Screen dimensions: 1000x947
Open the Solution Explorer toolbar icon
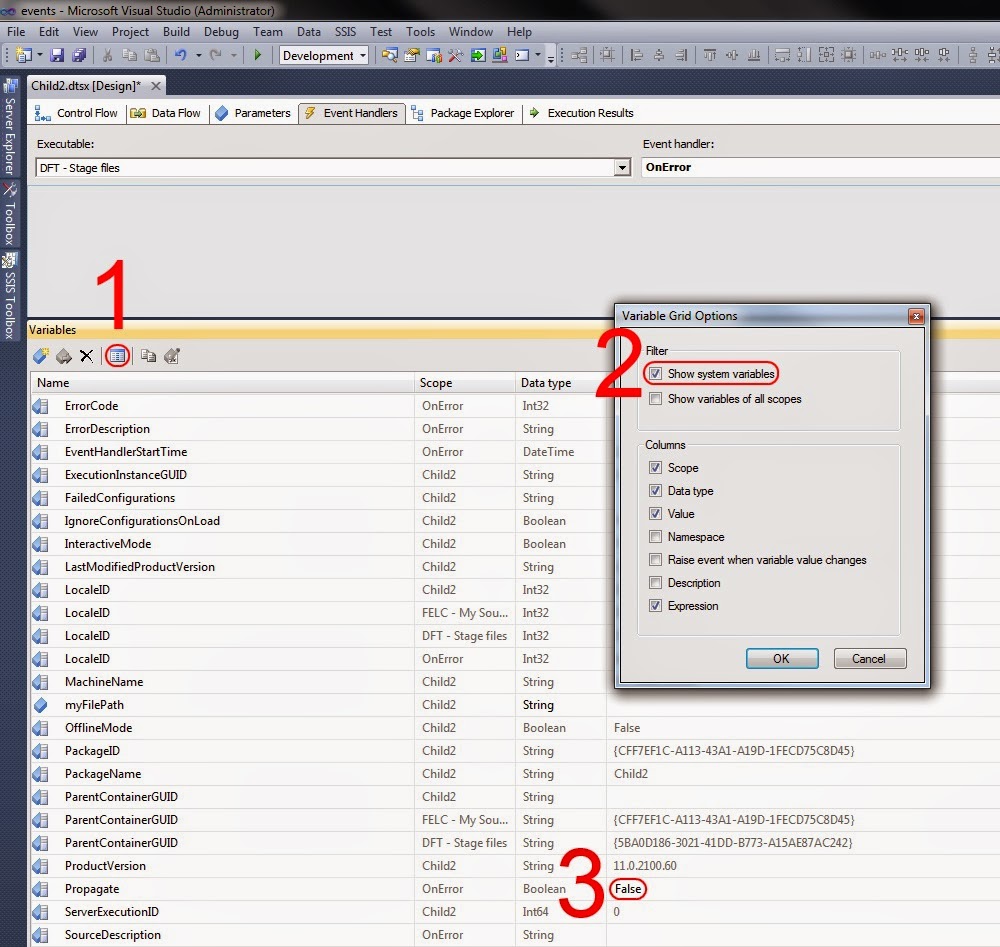coord(389,55)
